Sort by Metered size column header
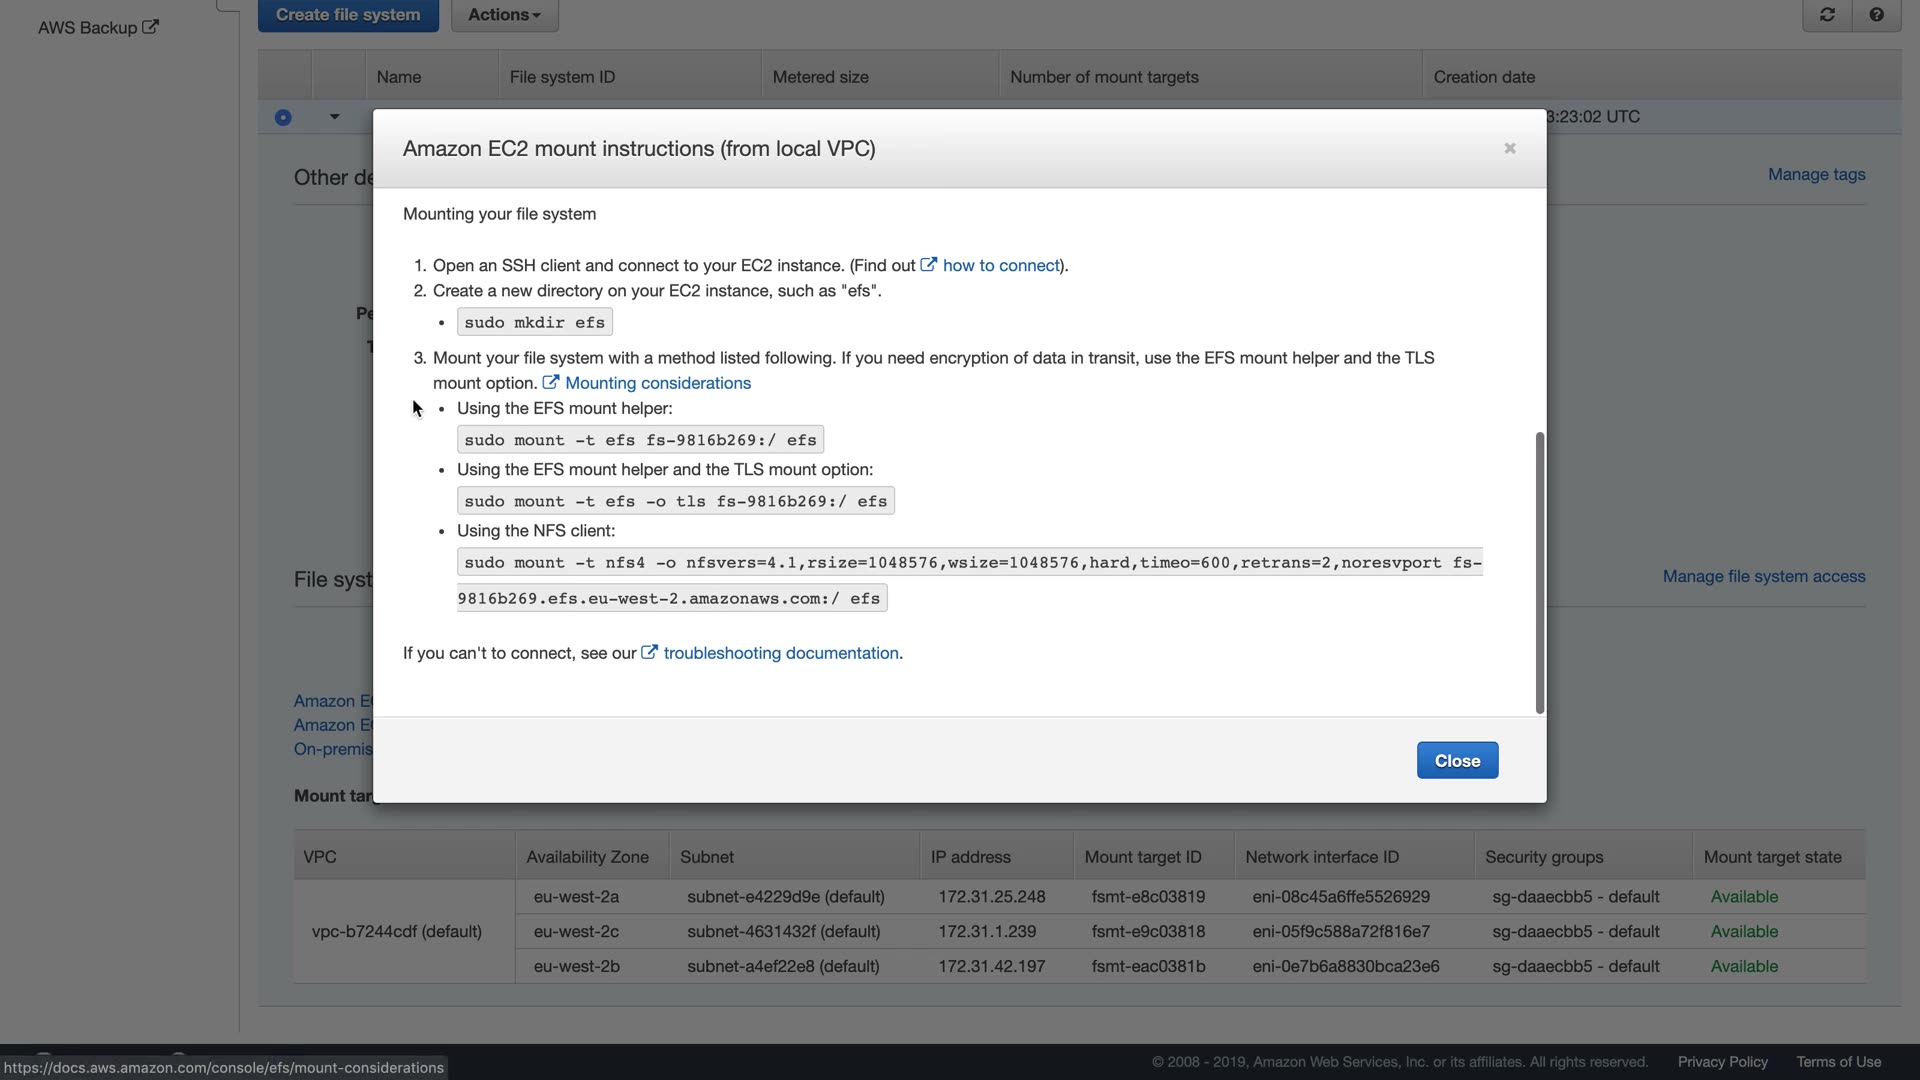This screenshot has height=1080, width=1920. (820, 77)
